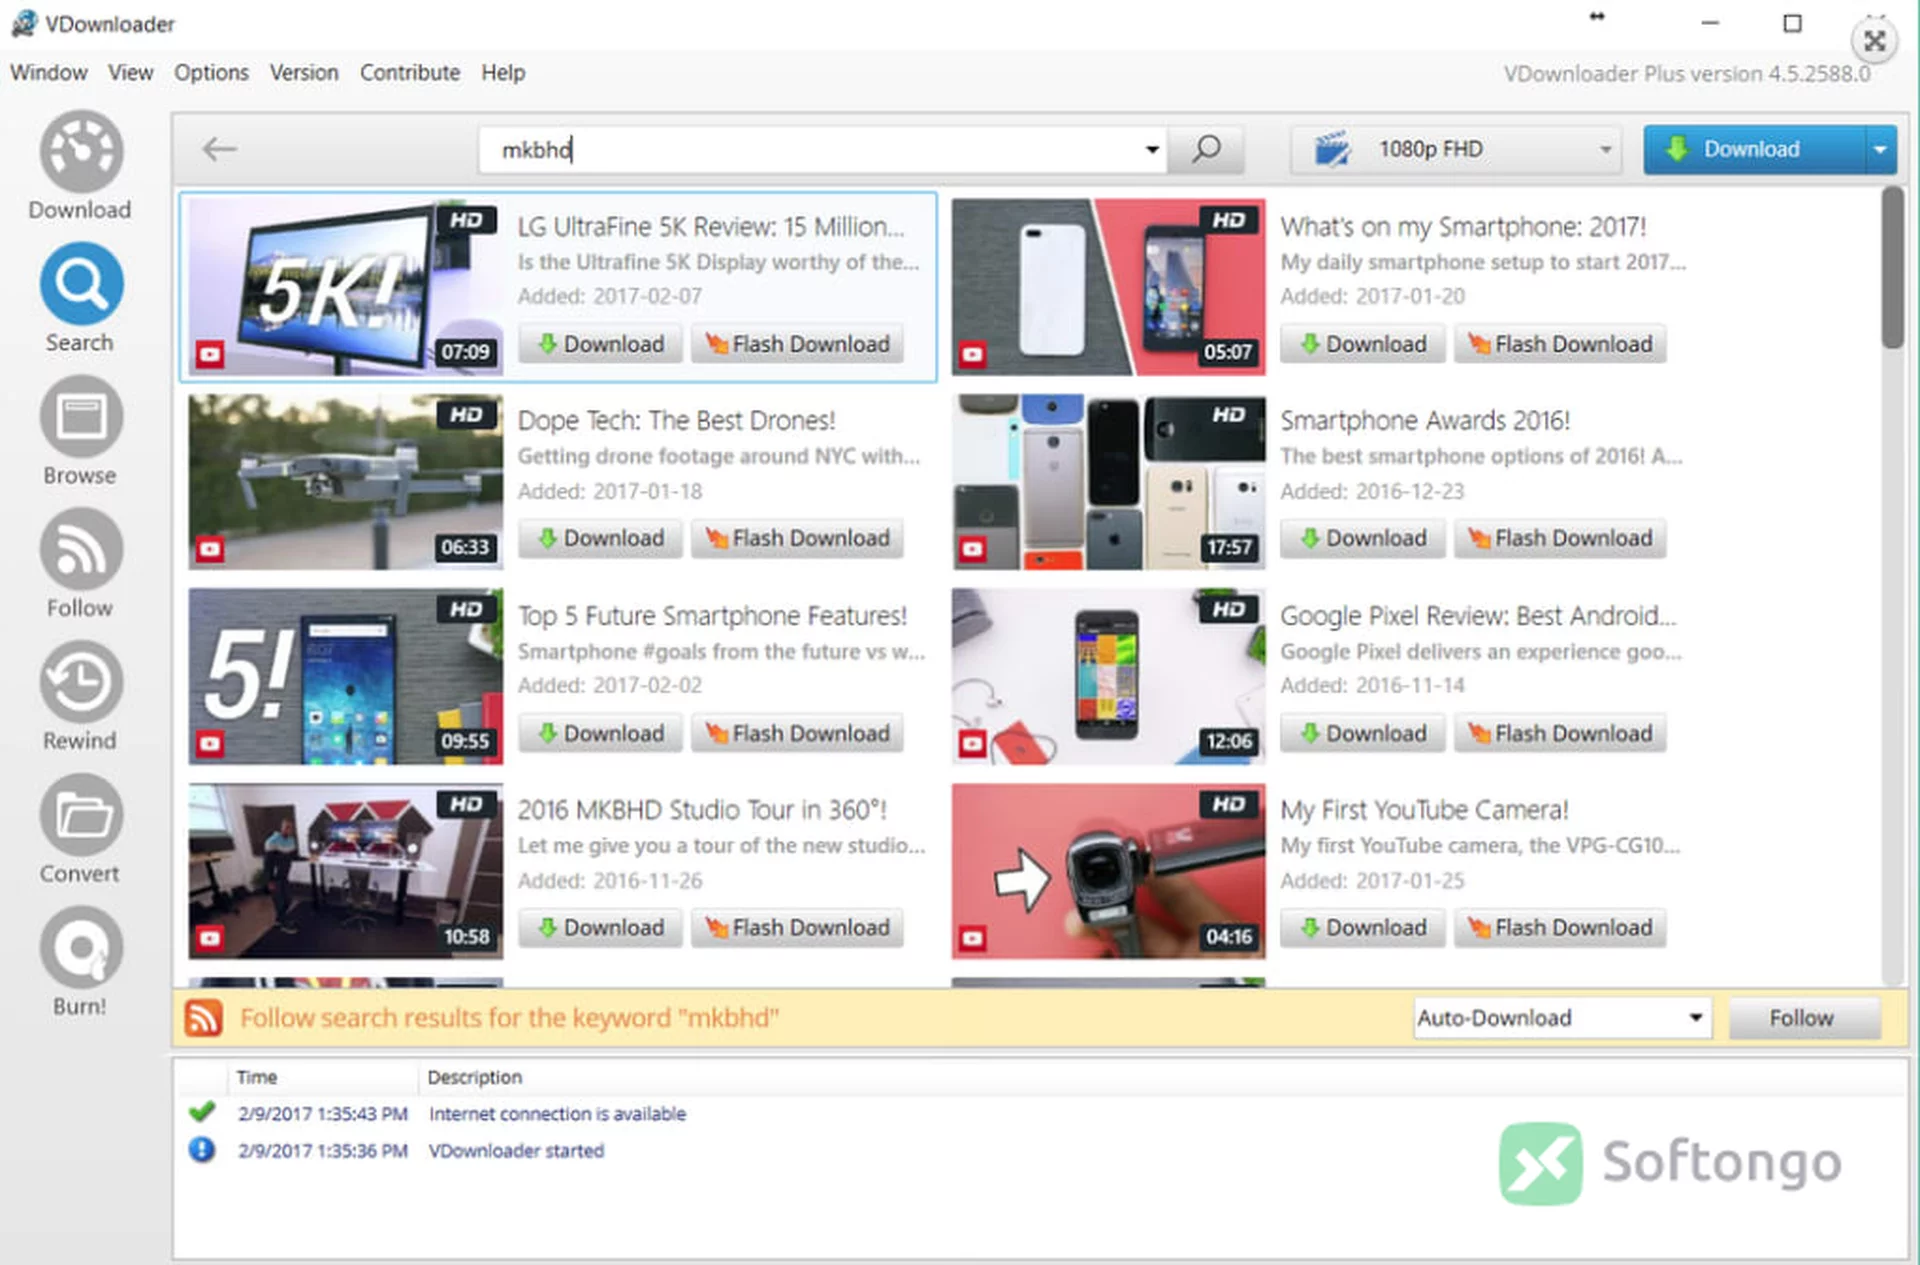1920x1265 pixels.
Task: Expand the search history dropdown arrow
Action: click(x=1152, y=150)
